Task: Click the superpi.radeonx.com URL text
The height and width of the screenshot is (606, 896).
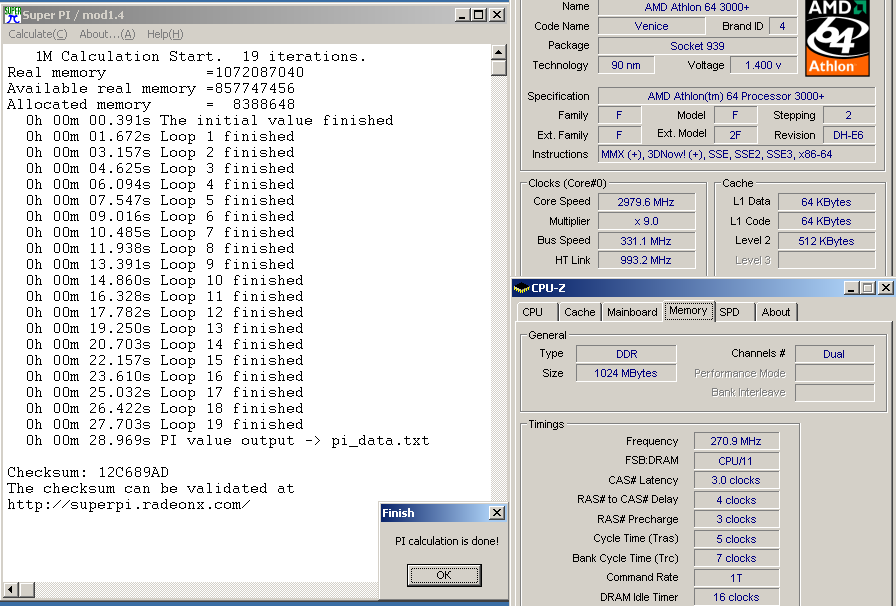Action: tap(129, 505)
